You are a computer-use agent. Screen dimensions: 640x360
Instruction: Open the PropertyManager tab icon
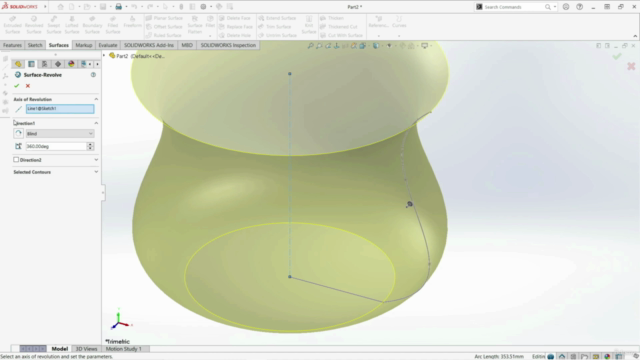(x=31, y=64)
